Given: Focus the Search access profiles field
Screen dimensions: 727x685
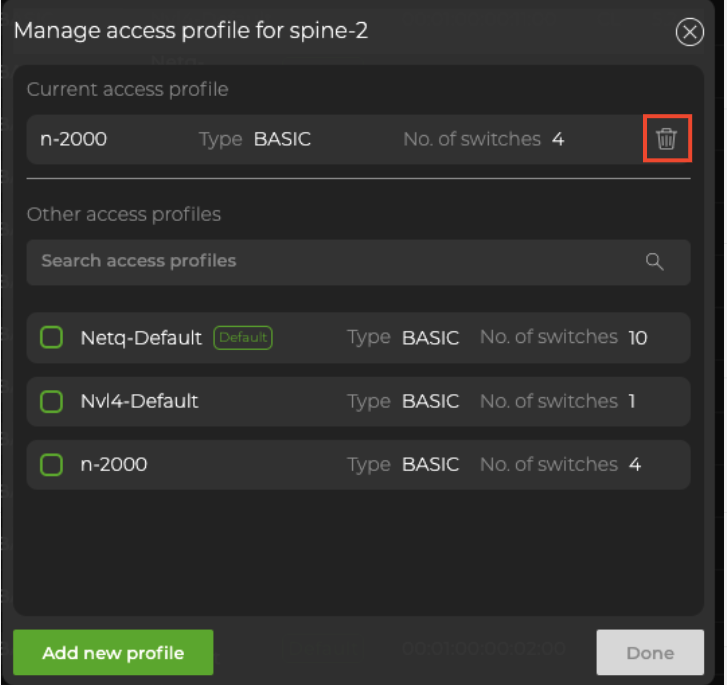Looking at the screenshot, I should (330, 262).
